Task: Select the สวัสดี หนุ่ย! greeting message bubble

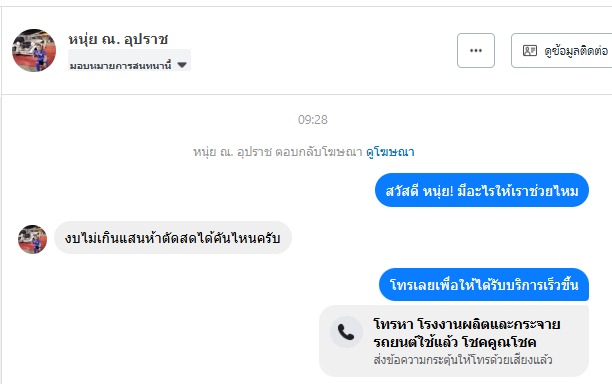Action: 482,190
